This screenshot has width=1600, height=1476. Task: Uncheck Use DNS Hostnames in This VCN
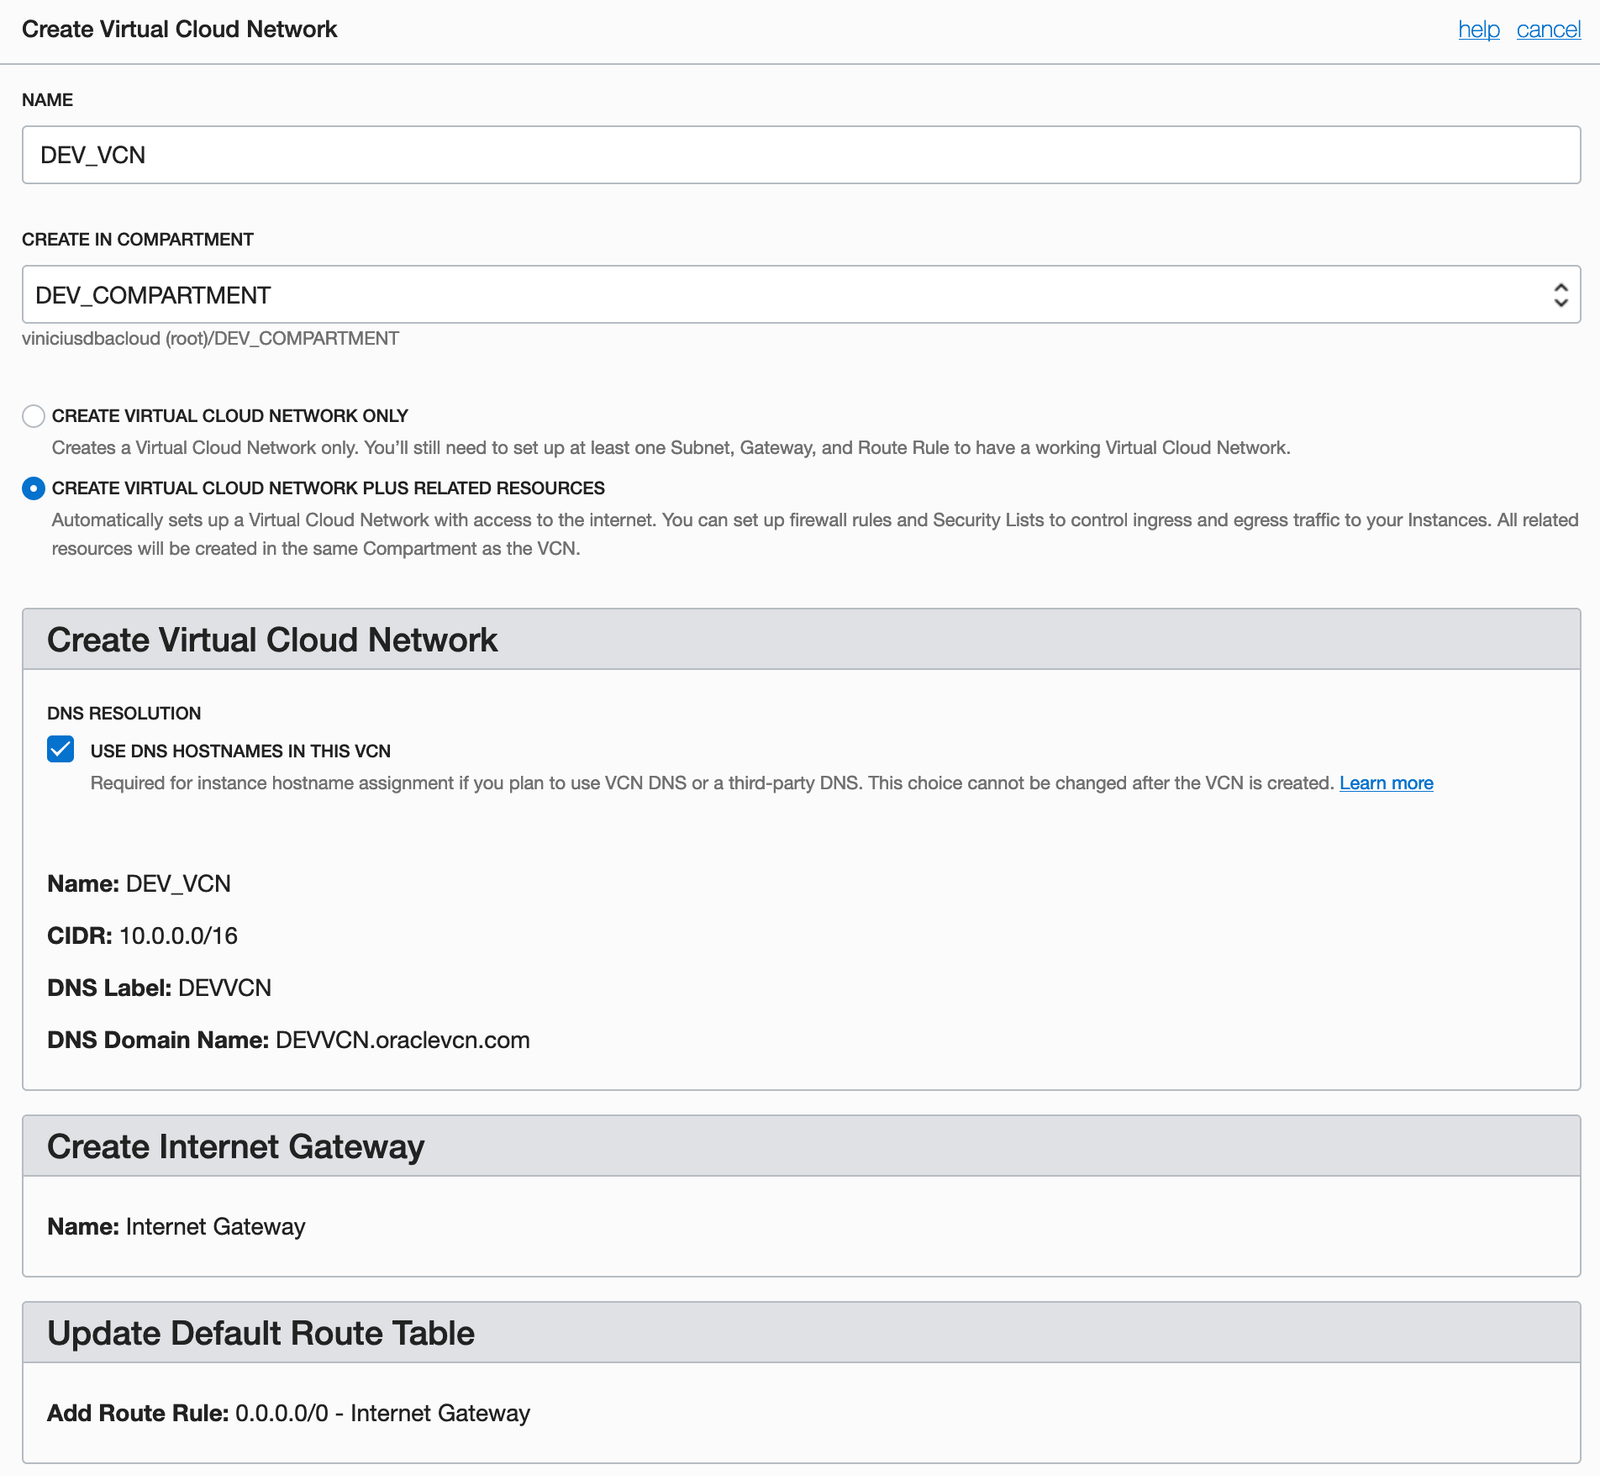61,749
